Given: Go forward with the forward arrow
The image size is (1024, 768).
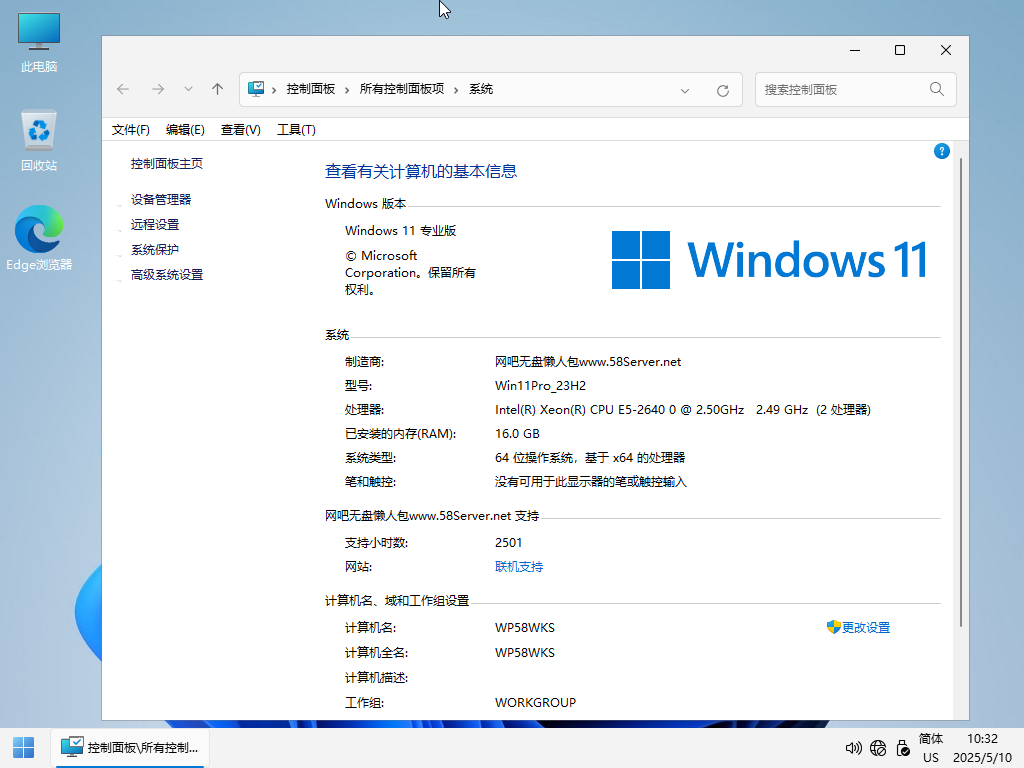Looking at the screenshot, I should click(x=158, y=89).
